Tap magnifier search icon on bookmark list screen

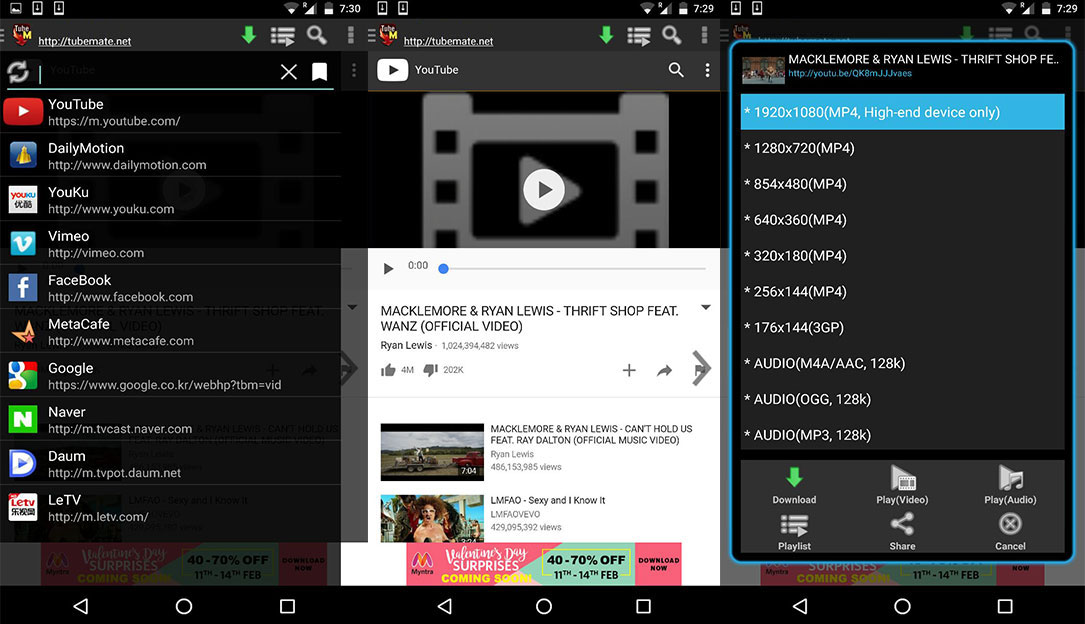click(x=317, y=35)
